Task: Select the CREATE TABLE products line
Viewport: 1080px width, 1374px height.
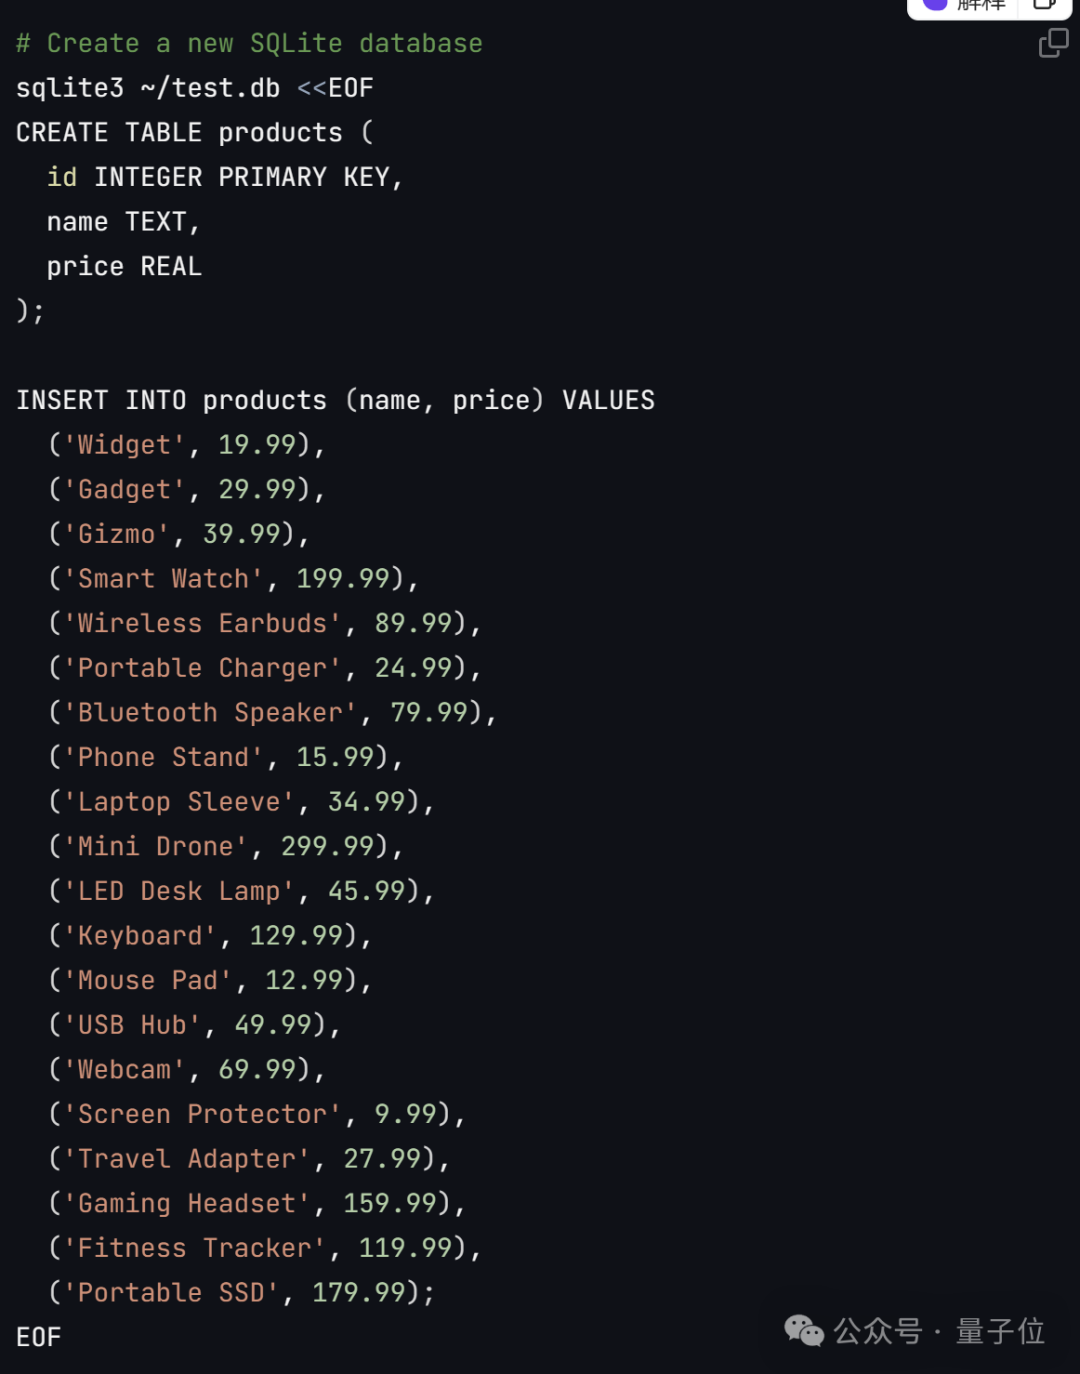Action: (195, 132)
